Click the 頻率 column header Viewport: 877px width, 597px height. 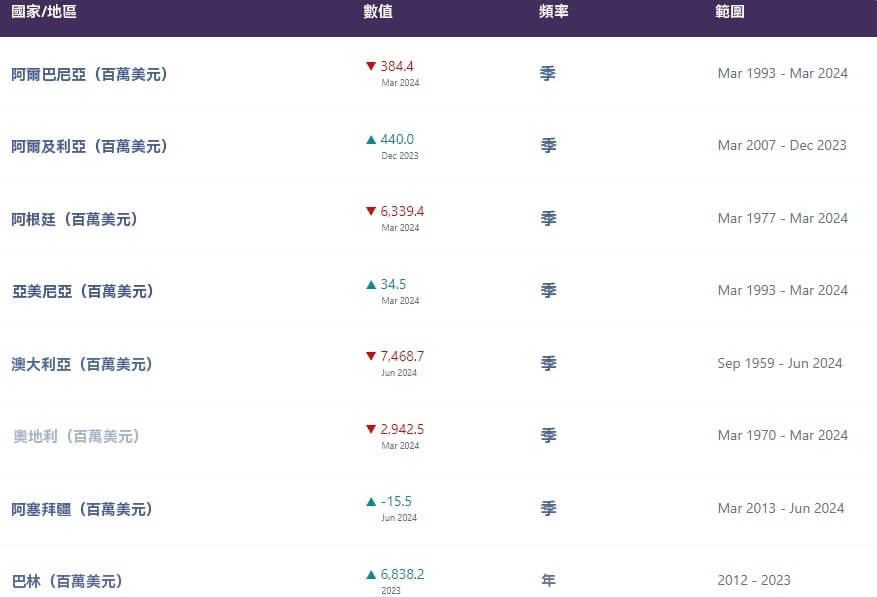(x=554, y=11)
